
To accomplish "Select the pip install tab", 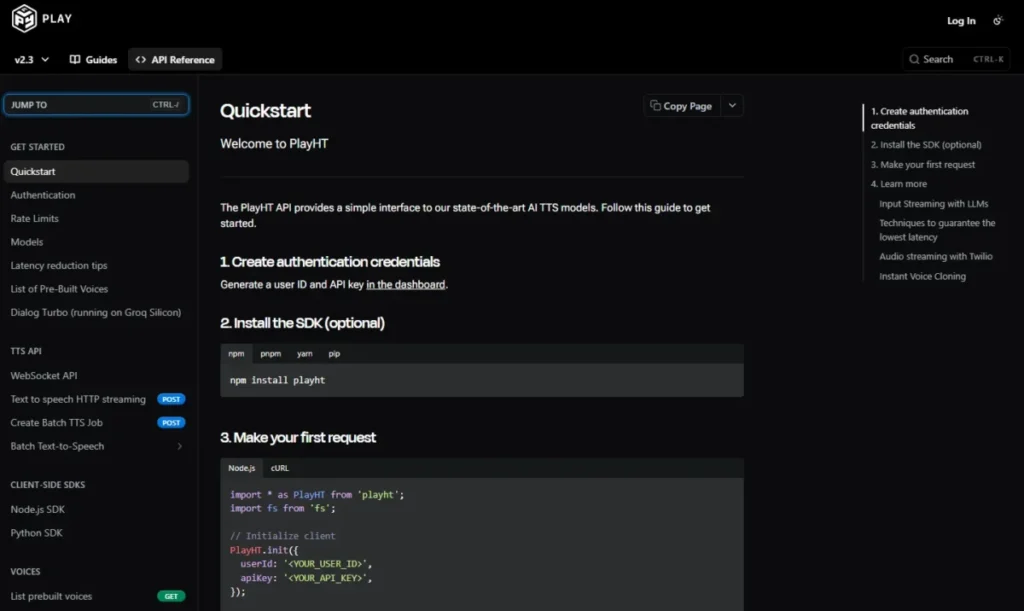I will click(334, 354).
